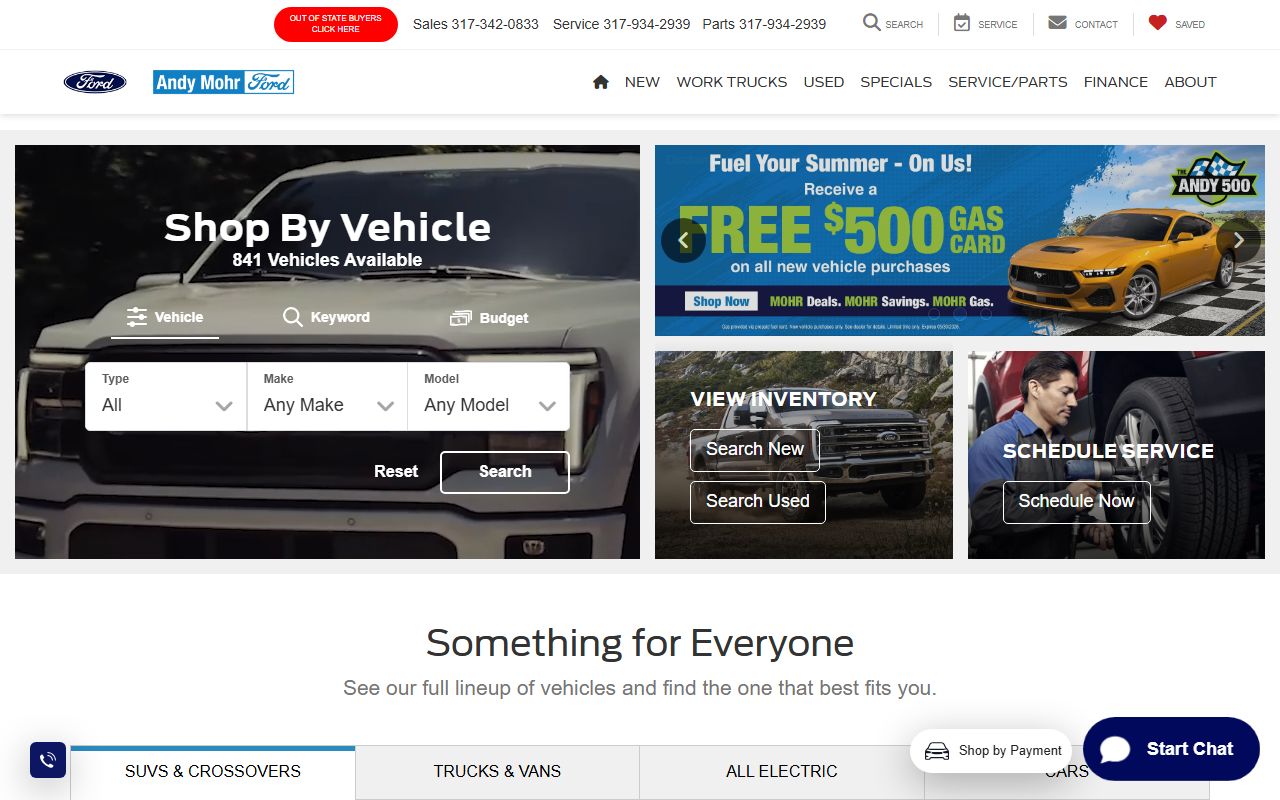Viewport: 1280px width, 800px height.
Task: Click Schedule Now service button
Action: (x=1077, y=502)
